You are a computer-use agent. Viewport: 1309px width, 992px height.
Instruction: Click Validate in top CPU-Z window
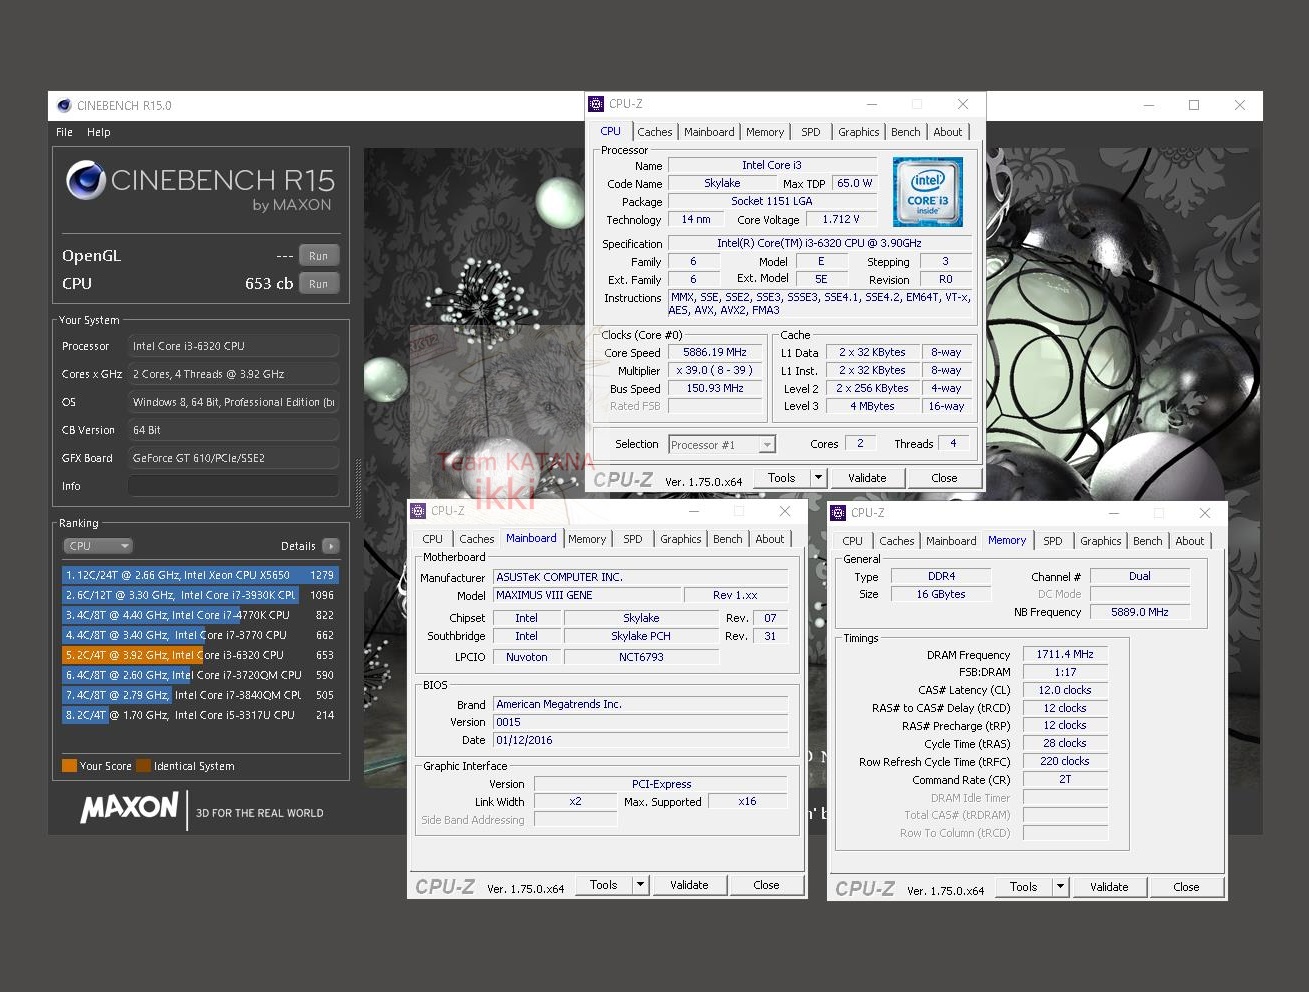tap(867, 478)
